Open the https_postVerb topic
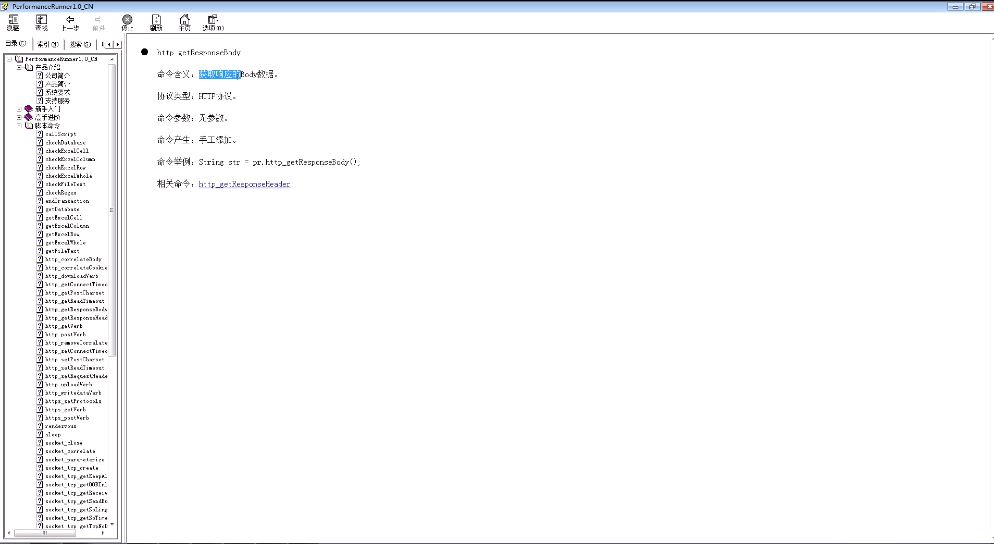 click(67, 418)
